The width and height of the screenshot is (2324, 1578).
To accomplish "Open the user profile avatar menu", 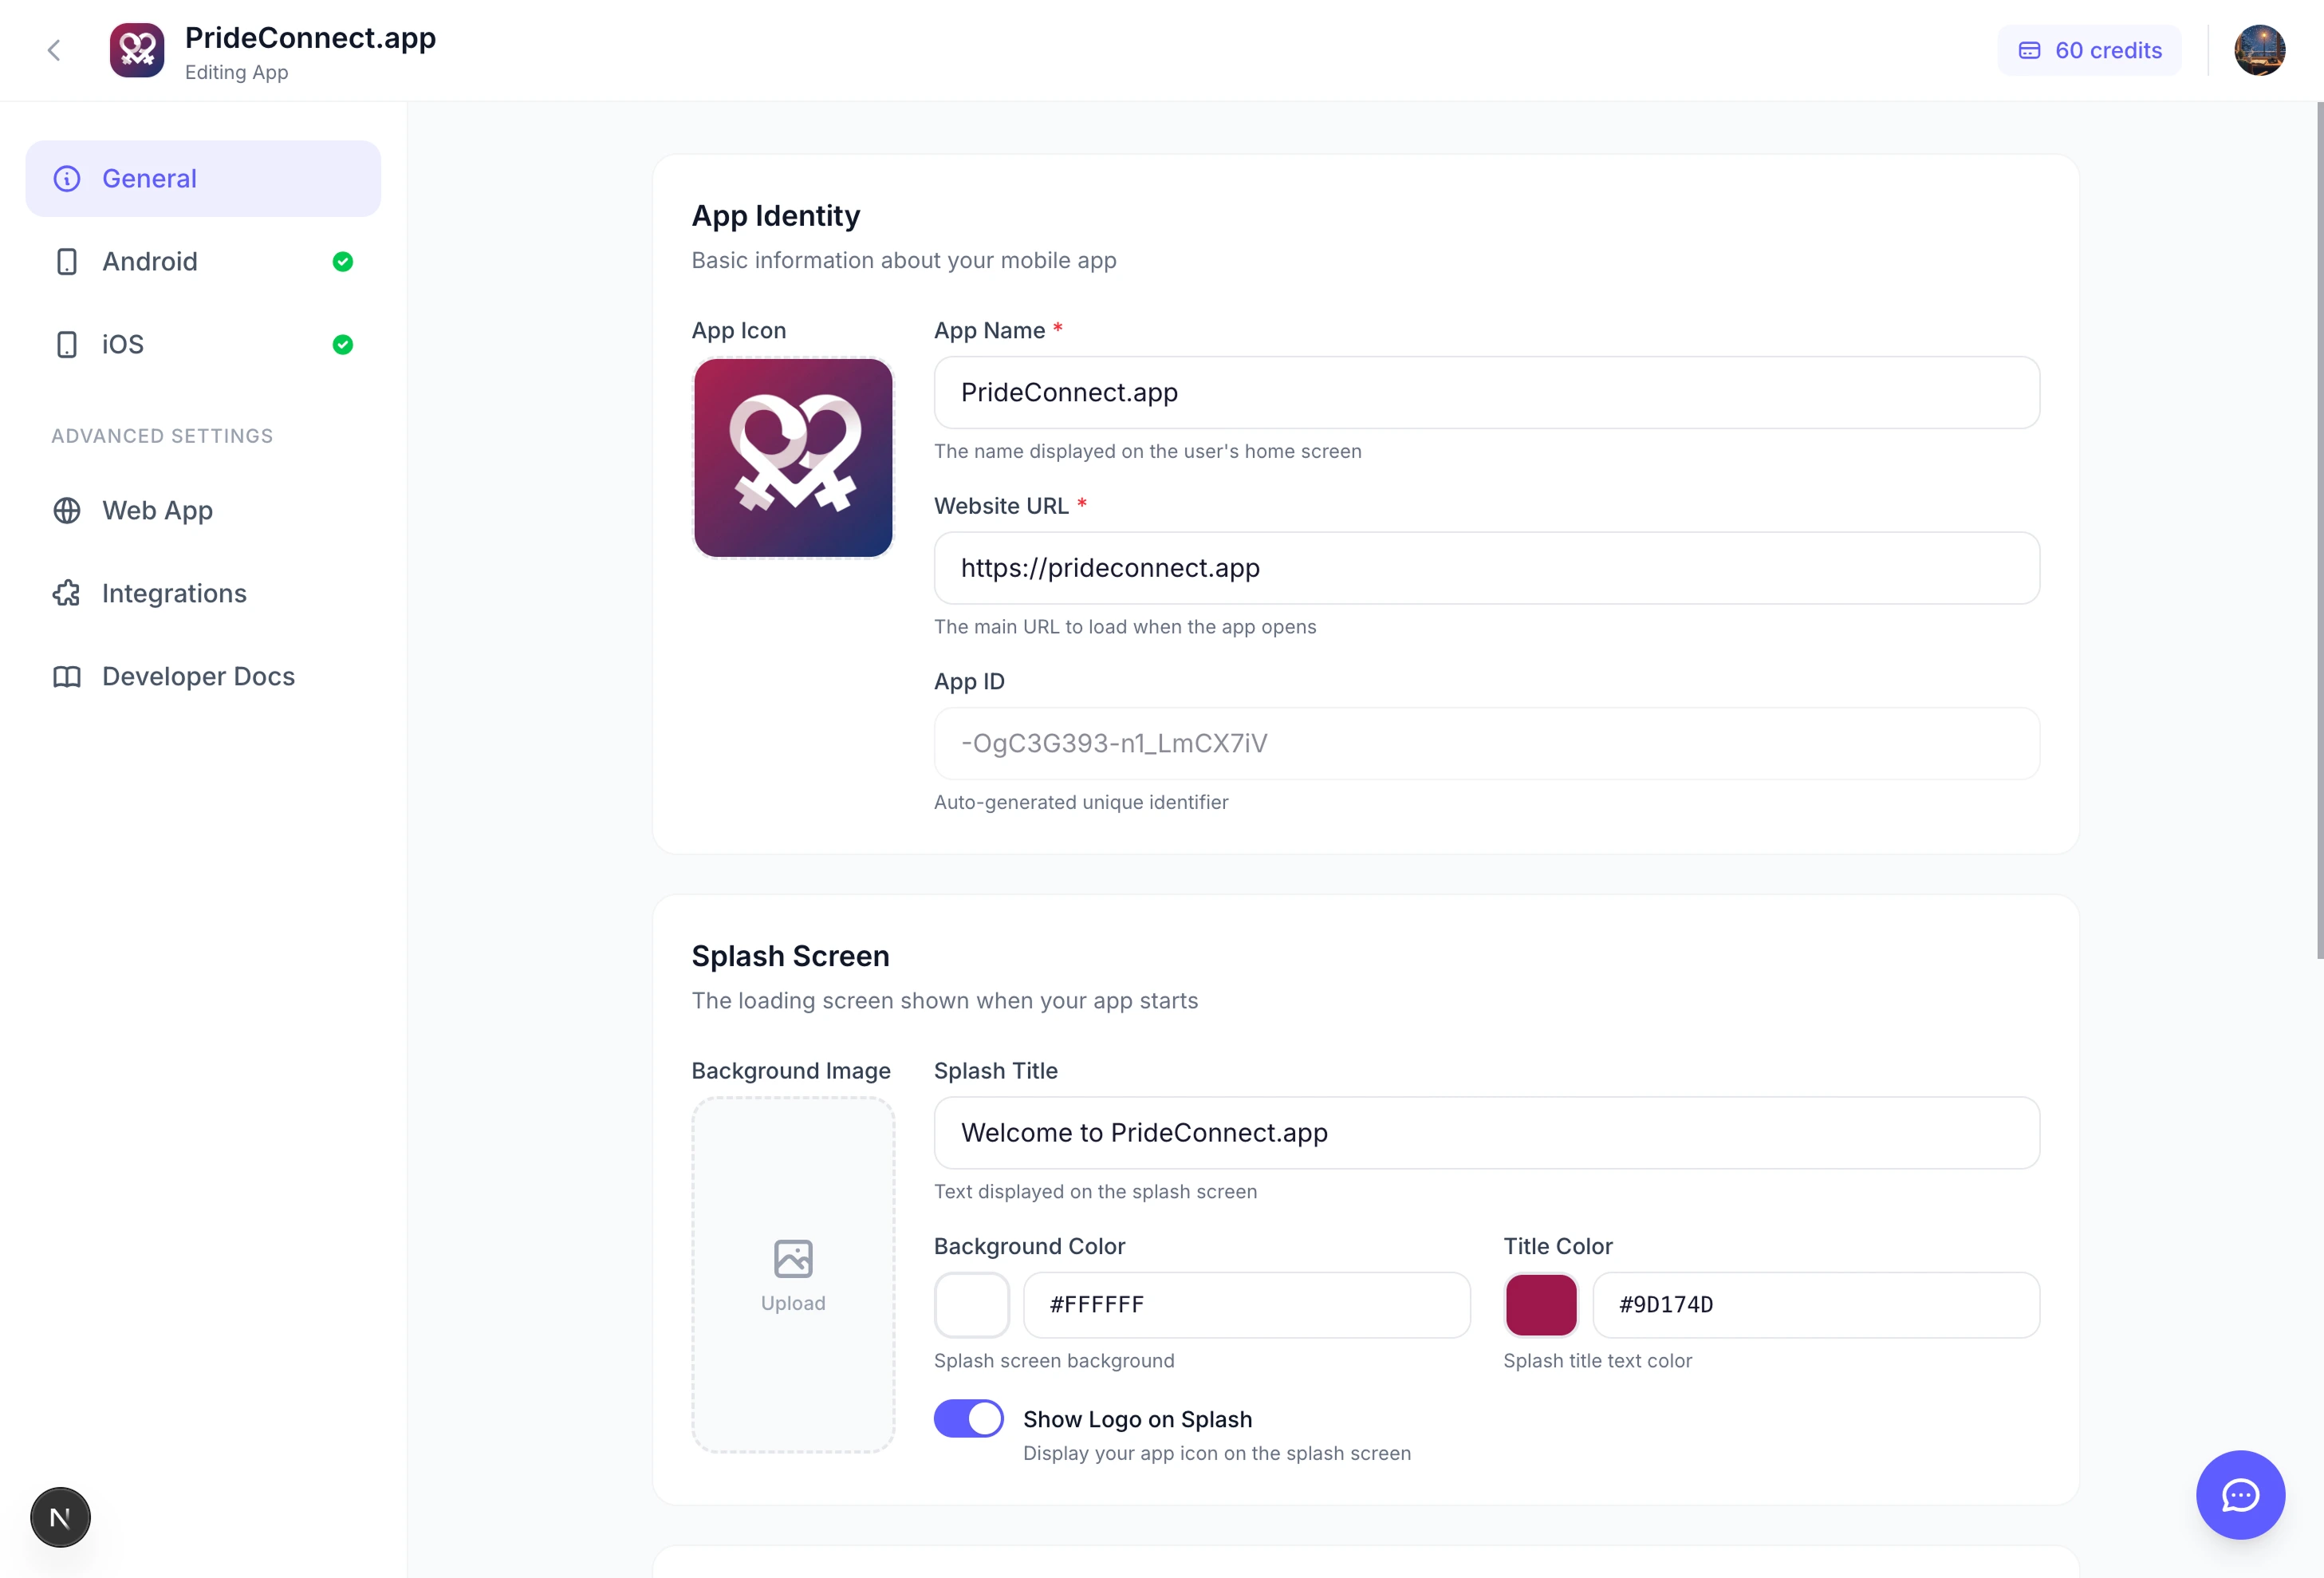I will click(x=2260, y=50).
